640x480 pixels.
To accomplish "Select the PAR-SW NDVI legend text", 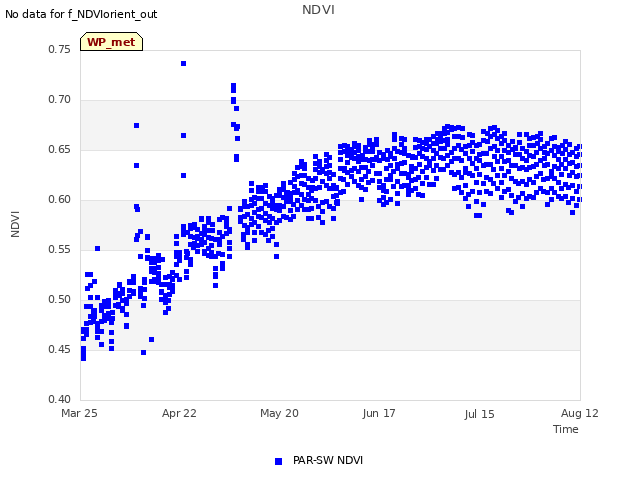I will pyautogui.click(x=328, y=460).
